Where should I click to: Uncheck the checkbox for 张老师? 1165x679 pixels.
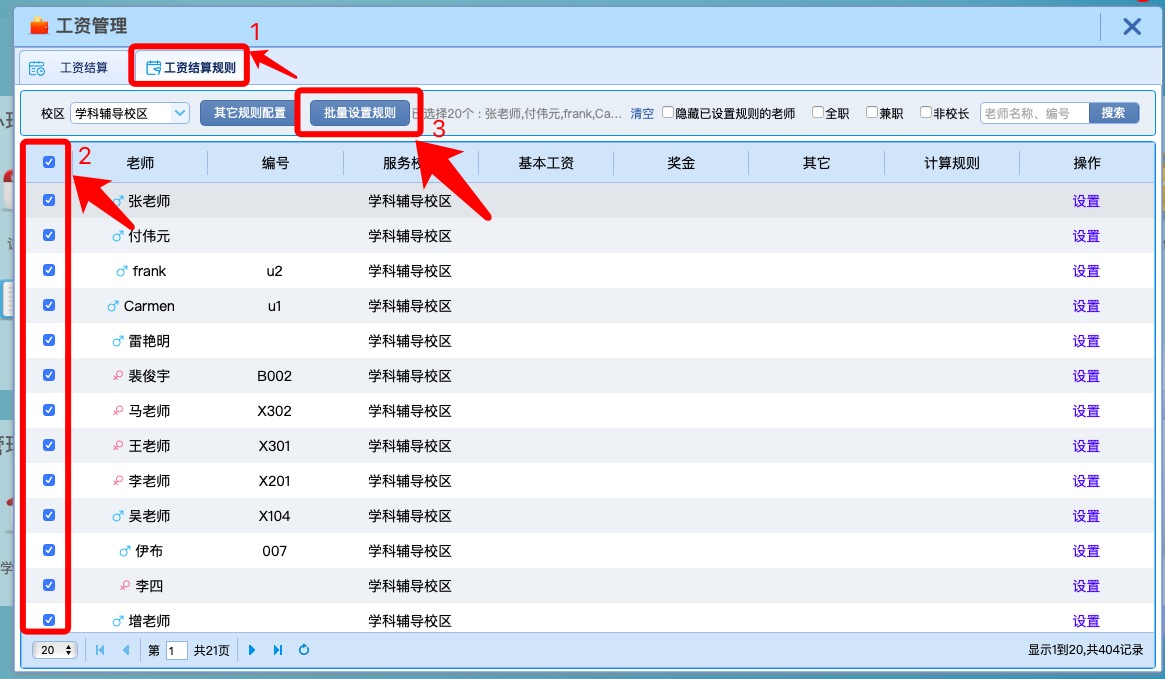tap(49, 200)
